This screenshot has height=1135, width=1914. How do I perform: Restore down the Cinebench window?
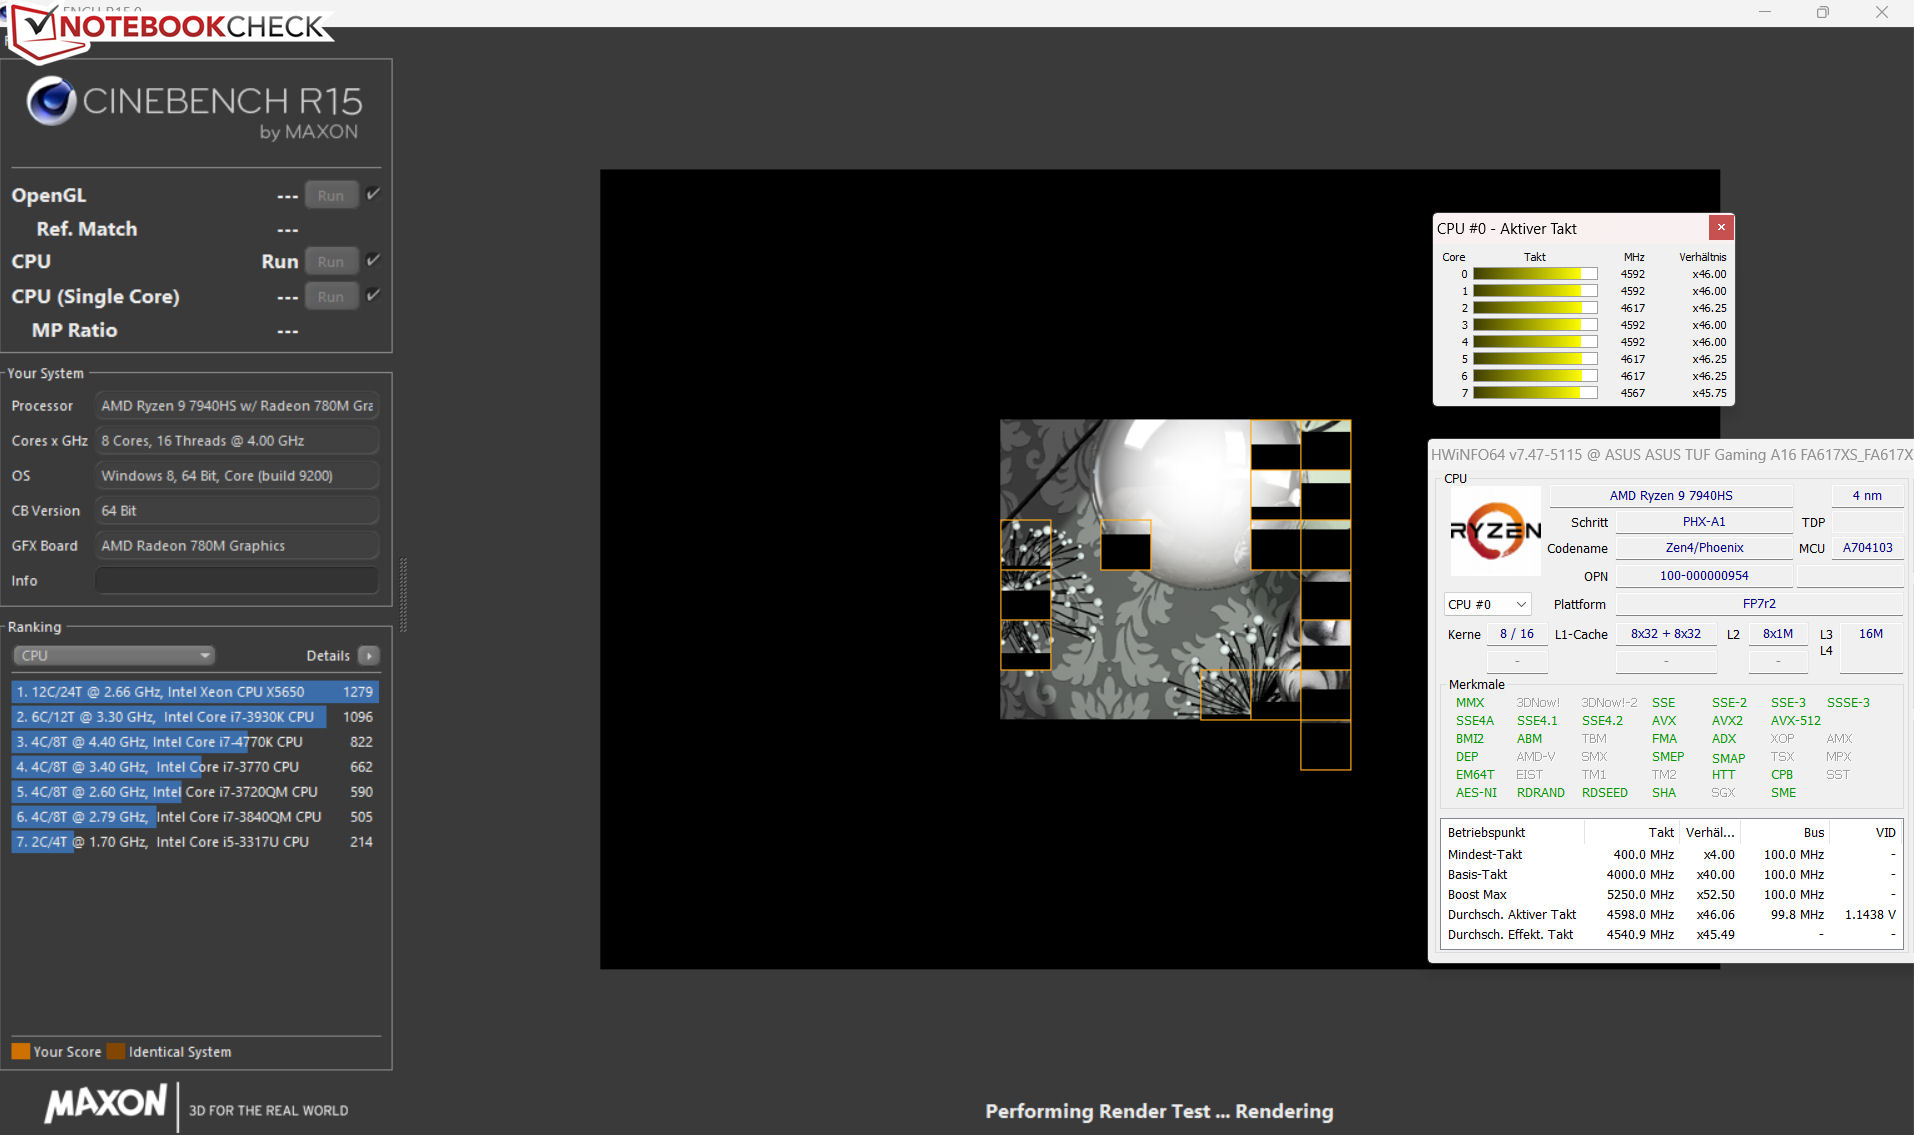click(x=1823, y=13)
